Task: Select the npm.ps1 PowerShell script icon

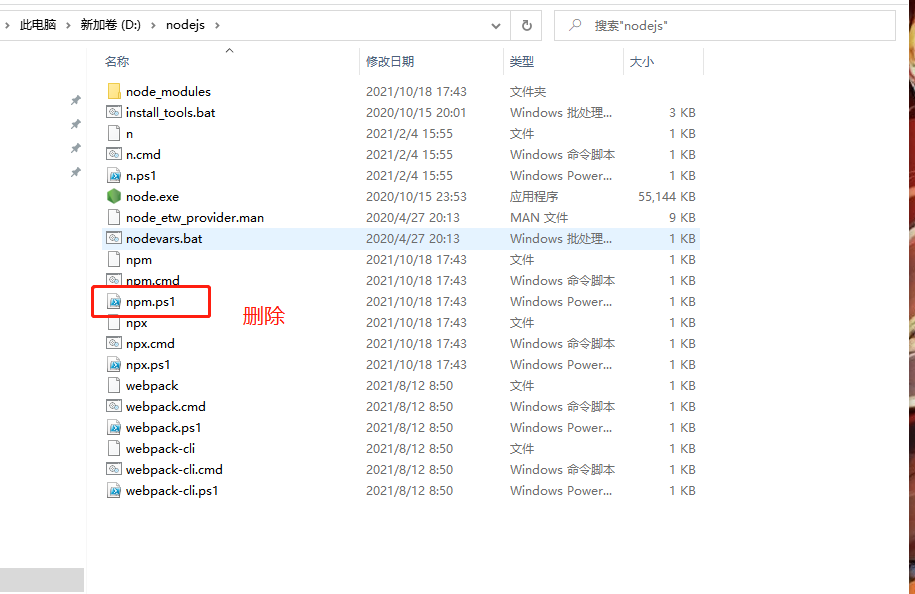Action: coord(114,301)
